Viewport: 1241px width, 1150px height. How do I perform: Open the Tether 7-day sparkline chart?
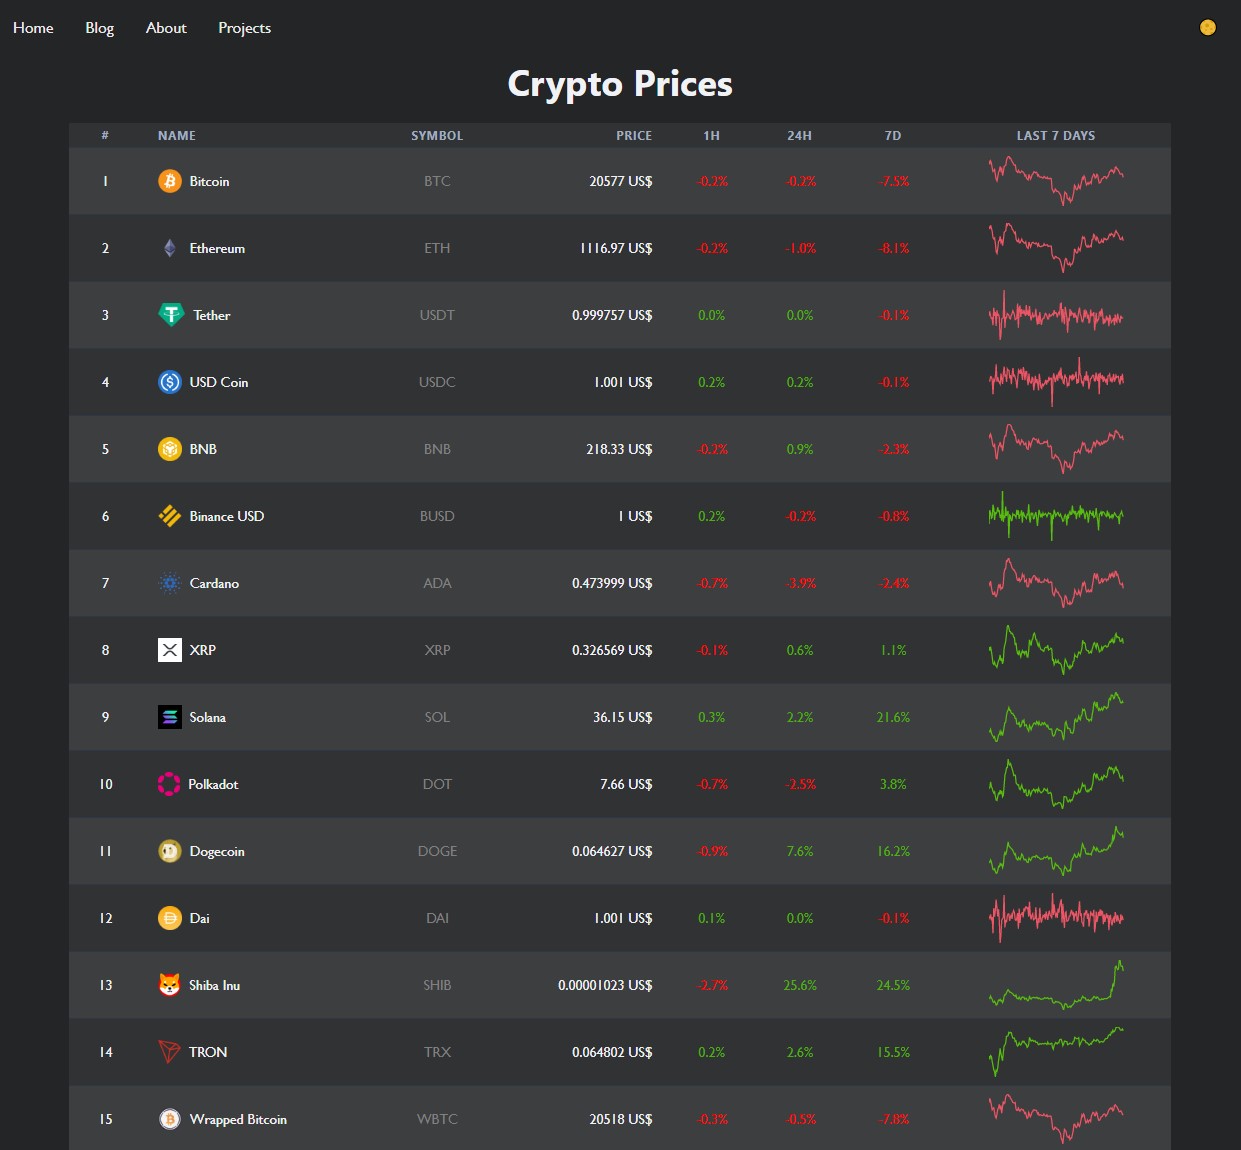pyautogui.click(x=1056, y=315)
